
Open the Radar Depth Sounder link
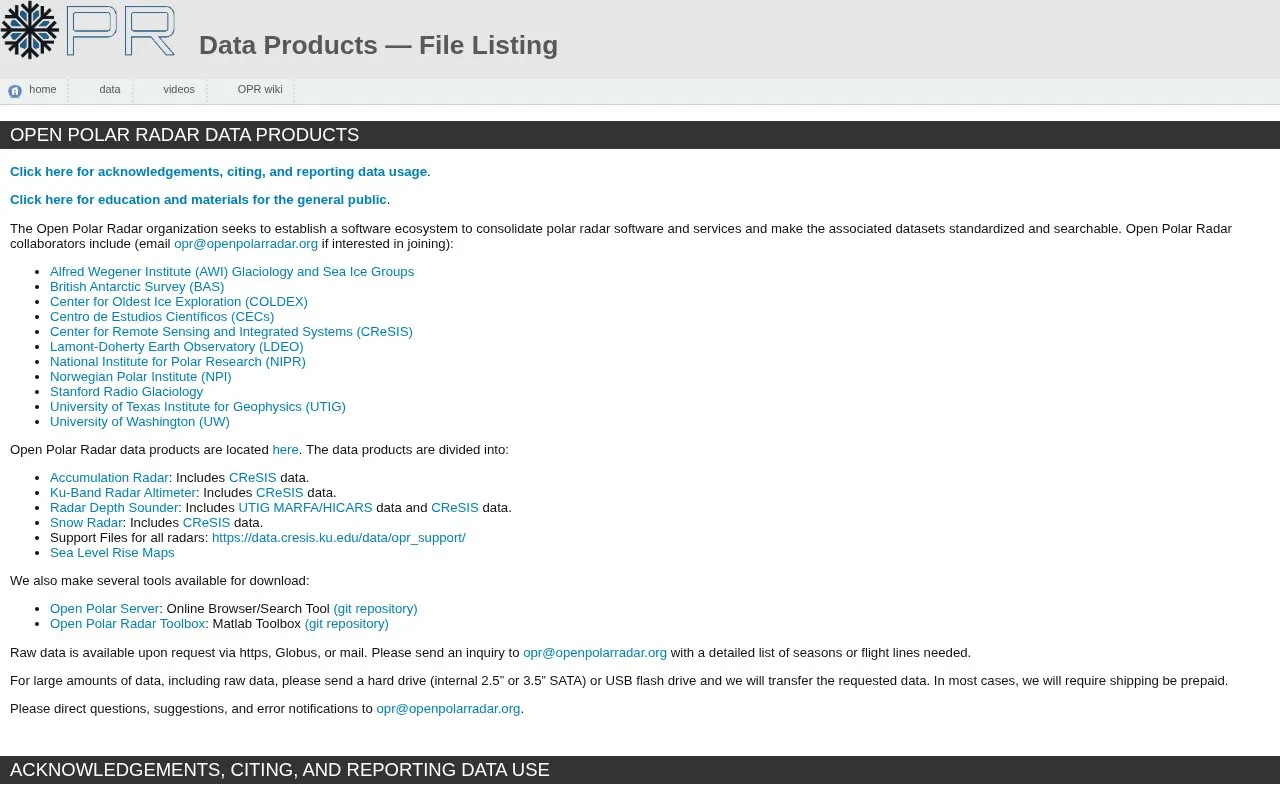point(114,508)
